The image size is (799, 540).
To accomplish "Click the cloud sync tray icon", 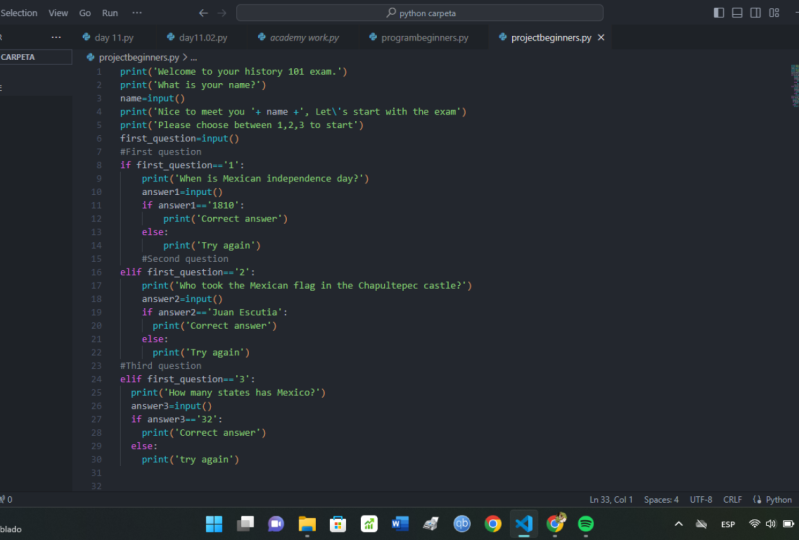I will click(x=702, y=524).
